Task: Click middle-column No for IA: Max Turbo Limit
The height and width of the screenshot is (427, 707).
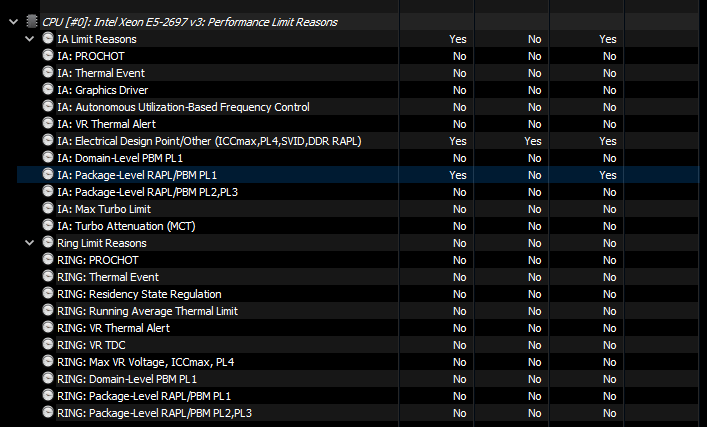Action: (x=535, y=209)
